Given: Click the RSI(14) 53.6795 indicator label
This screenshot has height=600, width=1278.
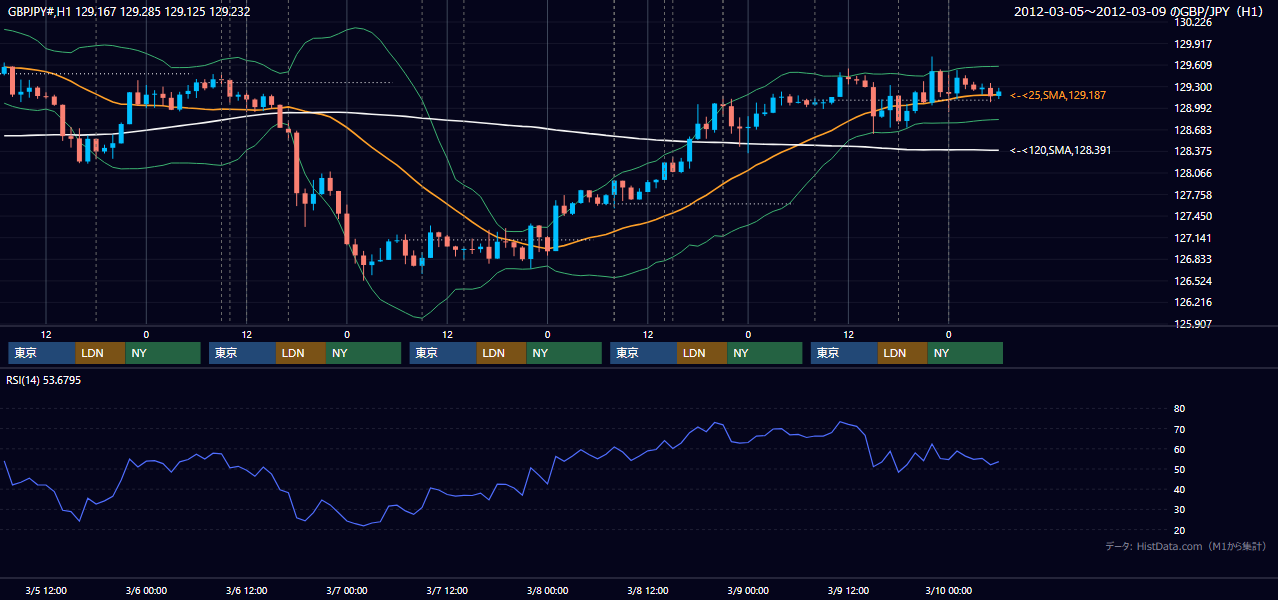Looking at the screenshot, I should point(44,380).
